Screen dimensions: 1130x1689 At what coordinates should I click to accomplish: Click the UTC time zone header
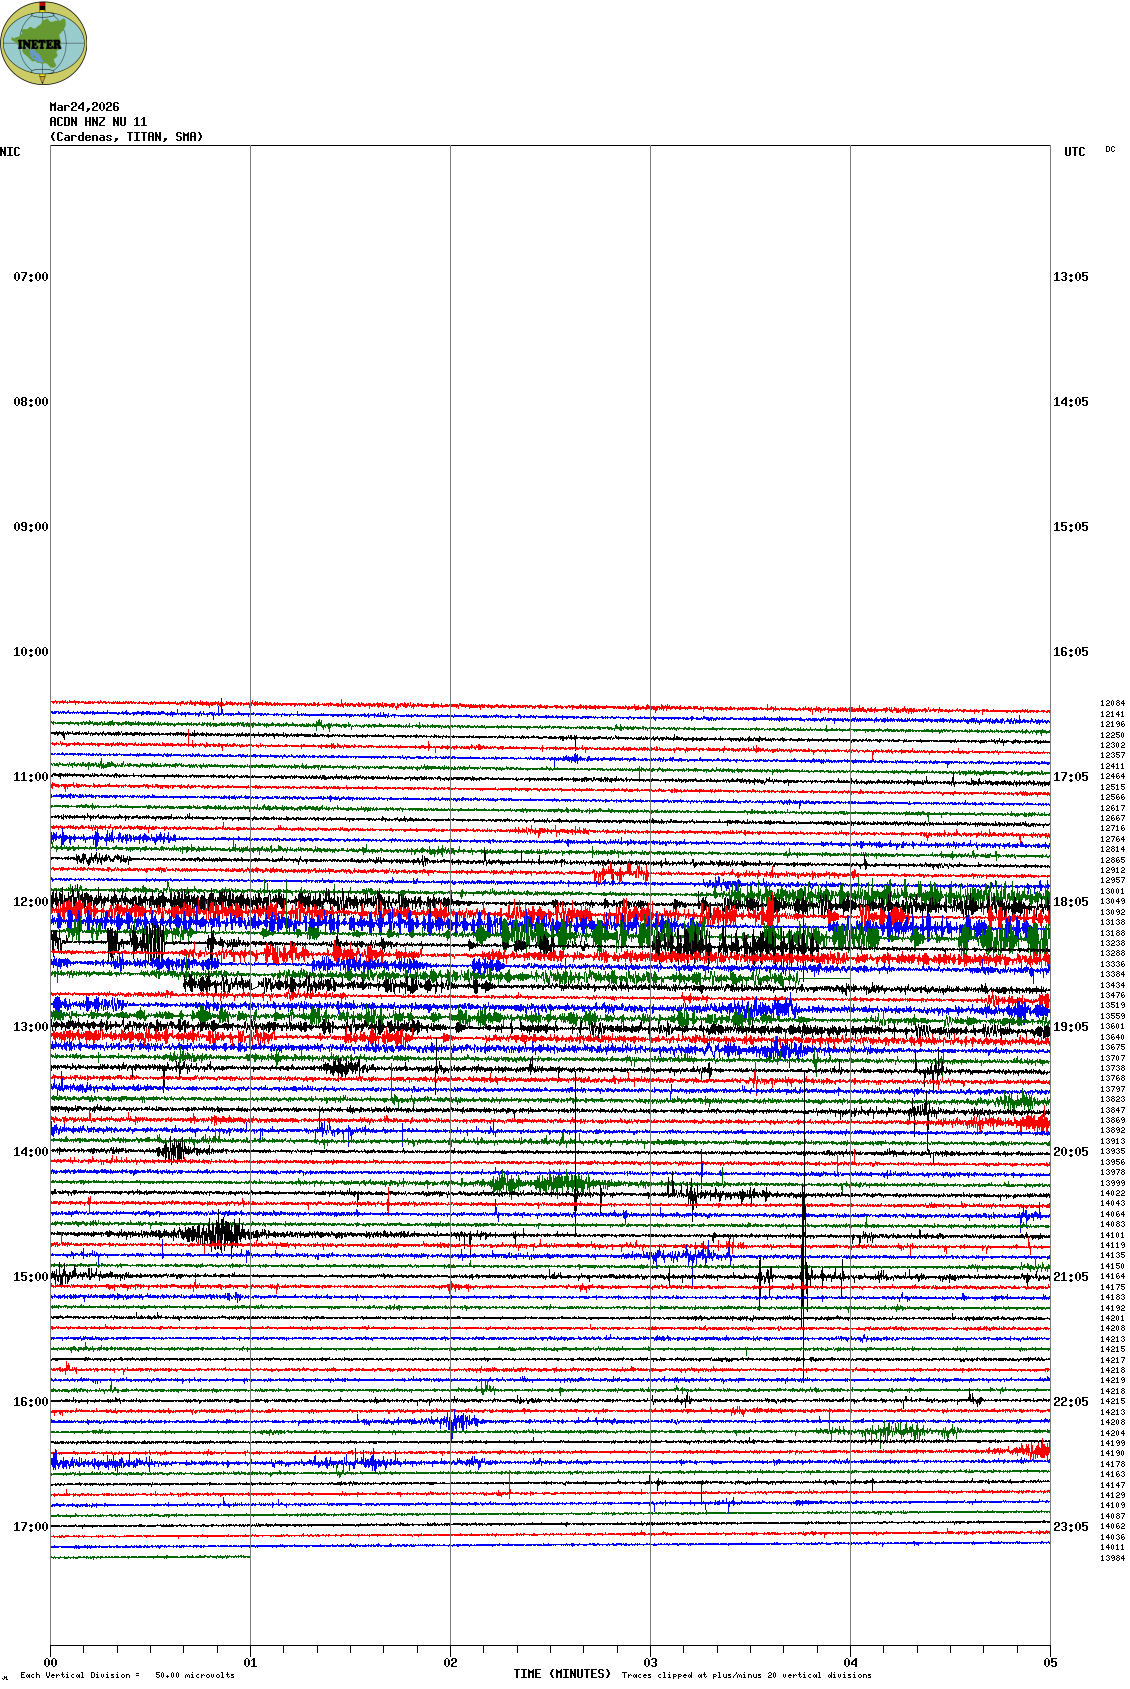click(1074, 152)
